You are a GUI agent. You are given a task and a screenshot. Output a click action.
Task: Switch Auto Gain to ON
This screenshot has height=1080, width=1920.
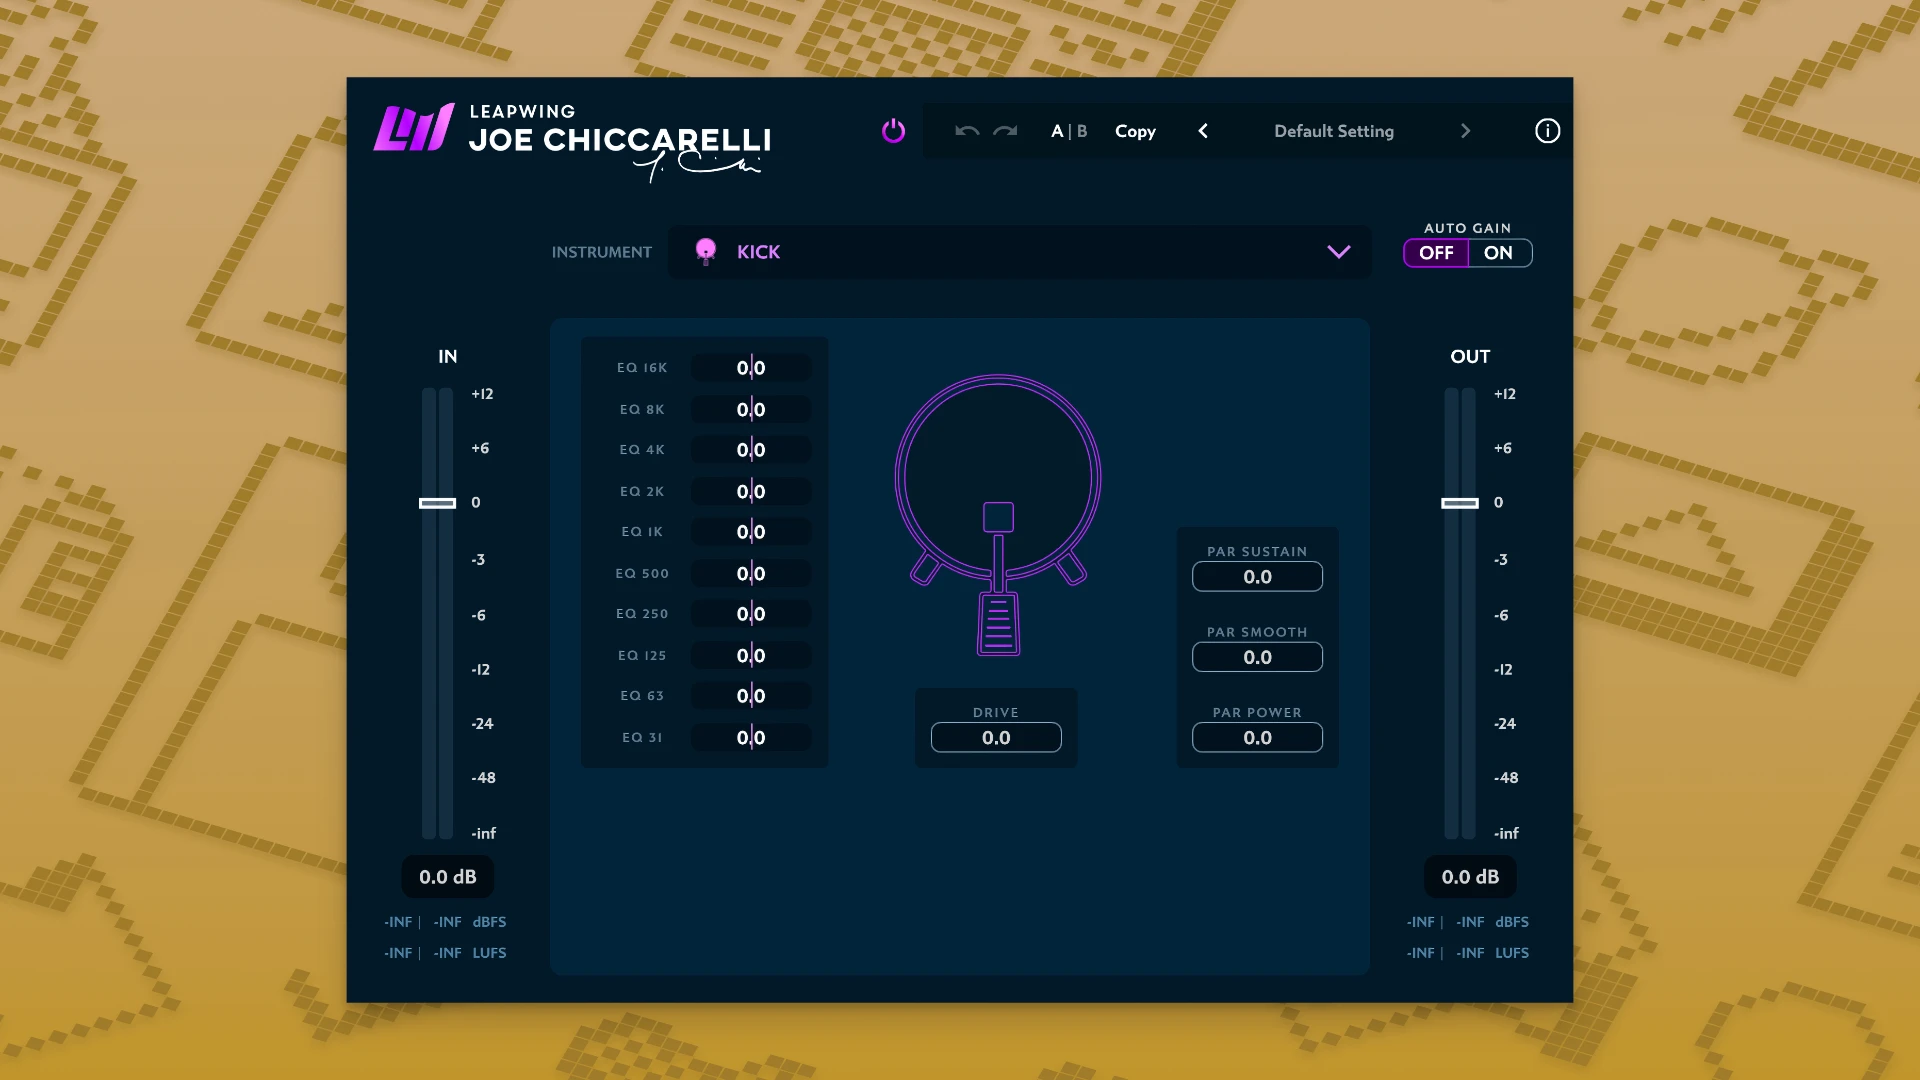(x=1498, y=253)
